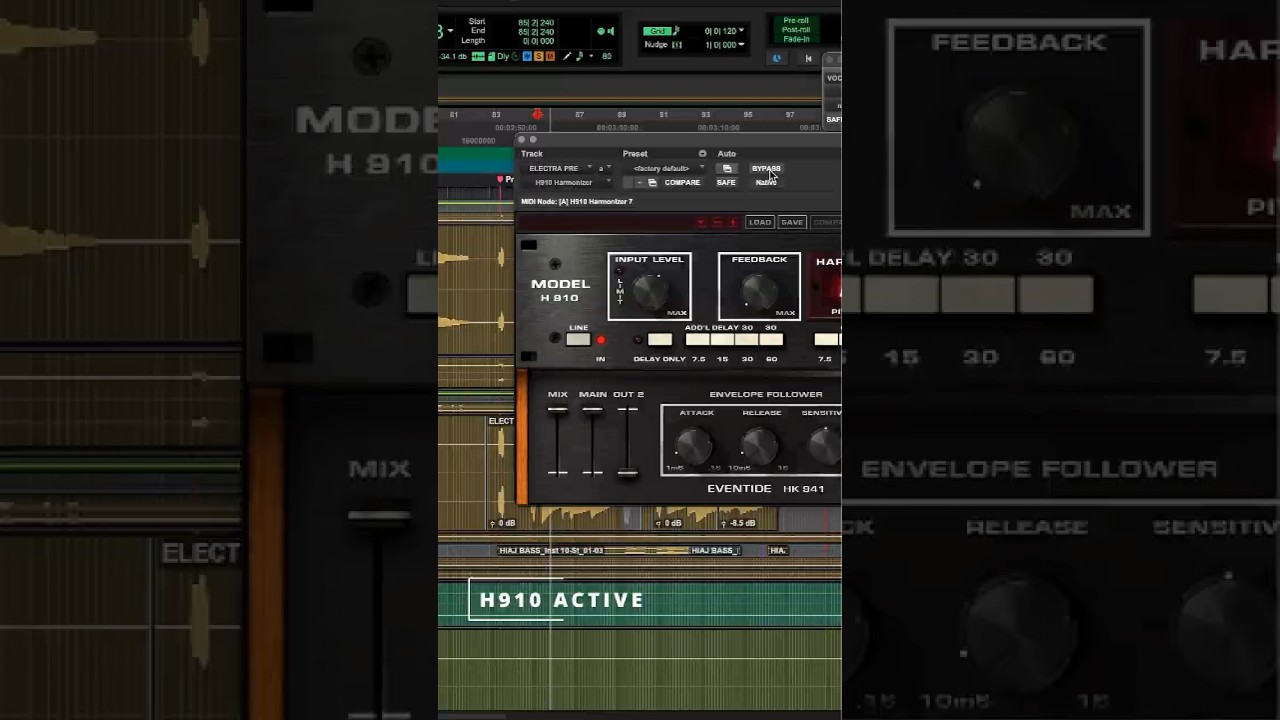The width and height of the screenshot is (1280, 720).
Task: Click the third red icon in Eventide bar
Action: pyautogui.click(x=733, y=222)
